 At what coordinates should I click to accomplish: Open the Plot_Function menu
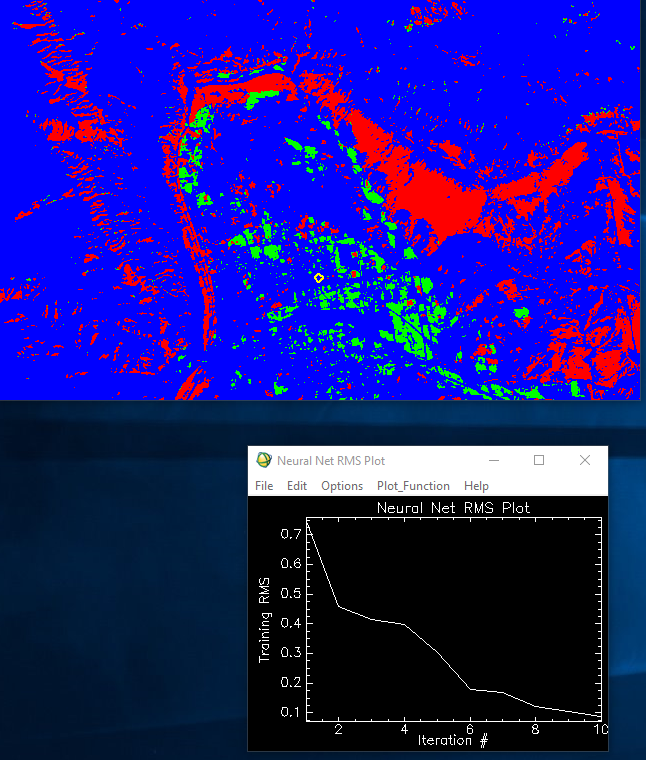[413, 486]
